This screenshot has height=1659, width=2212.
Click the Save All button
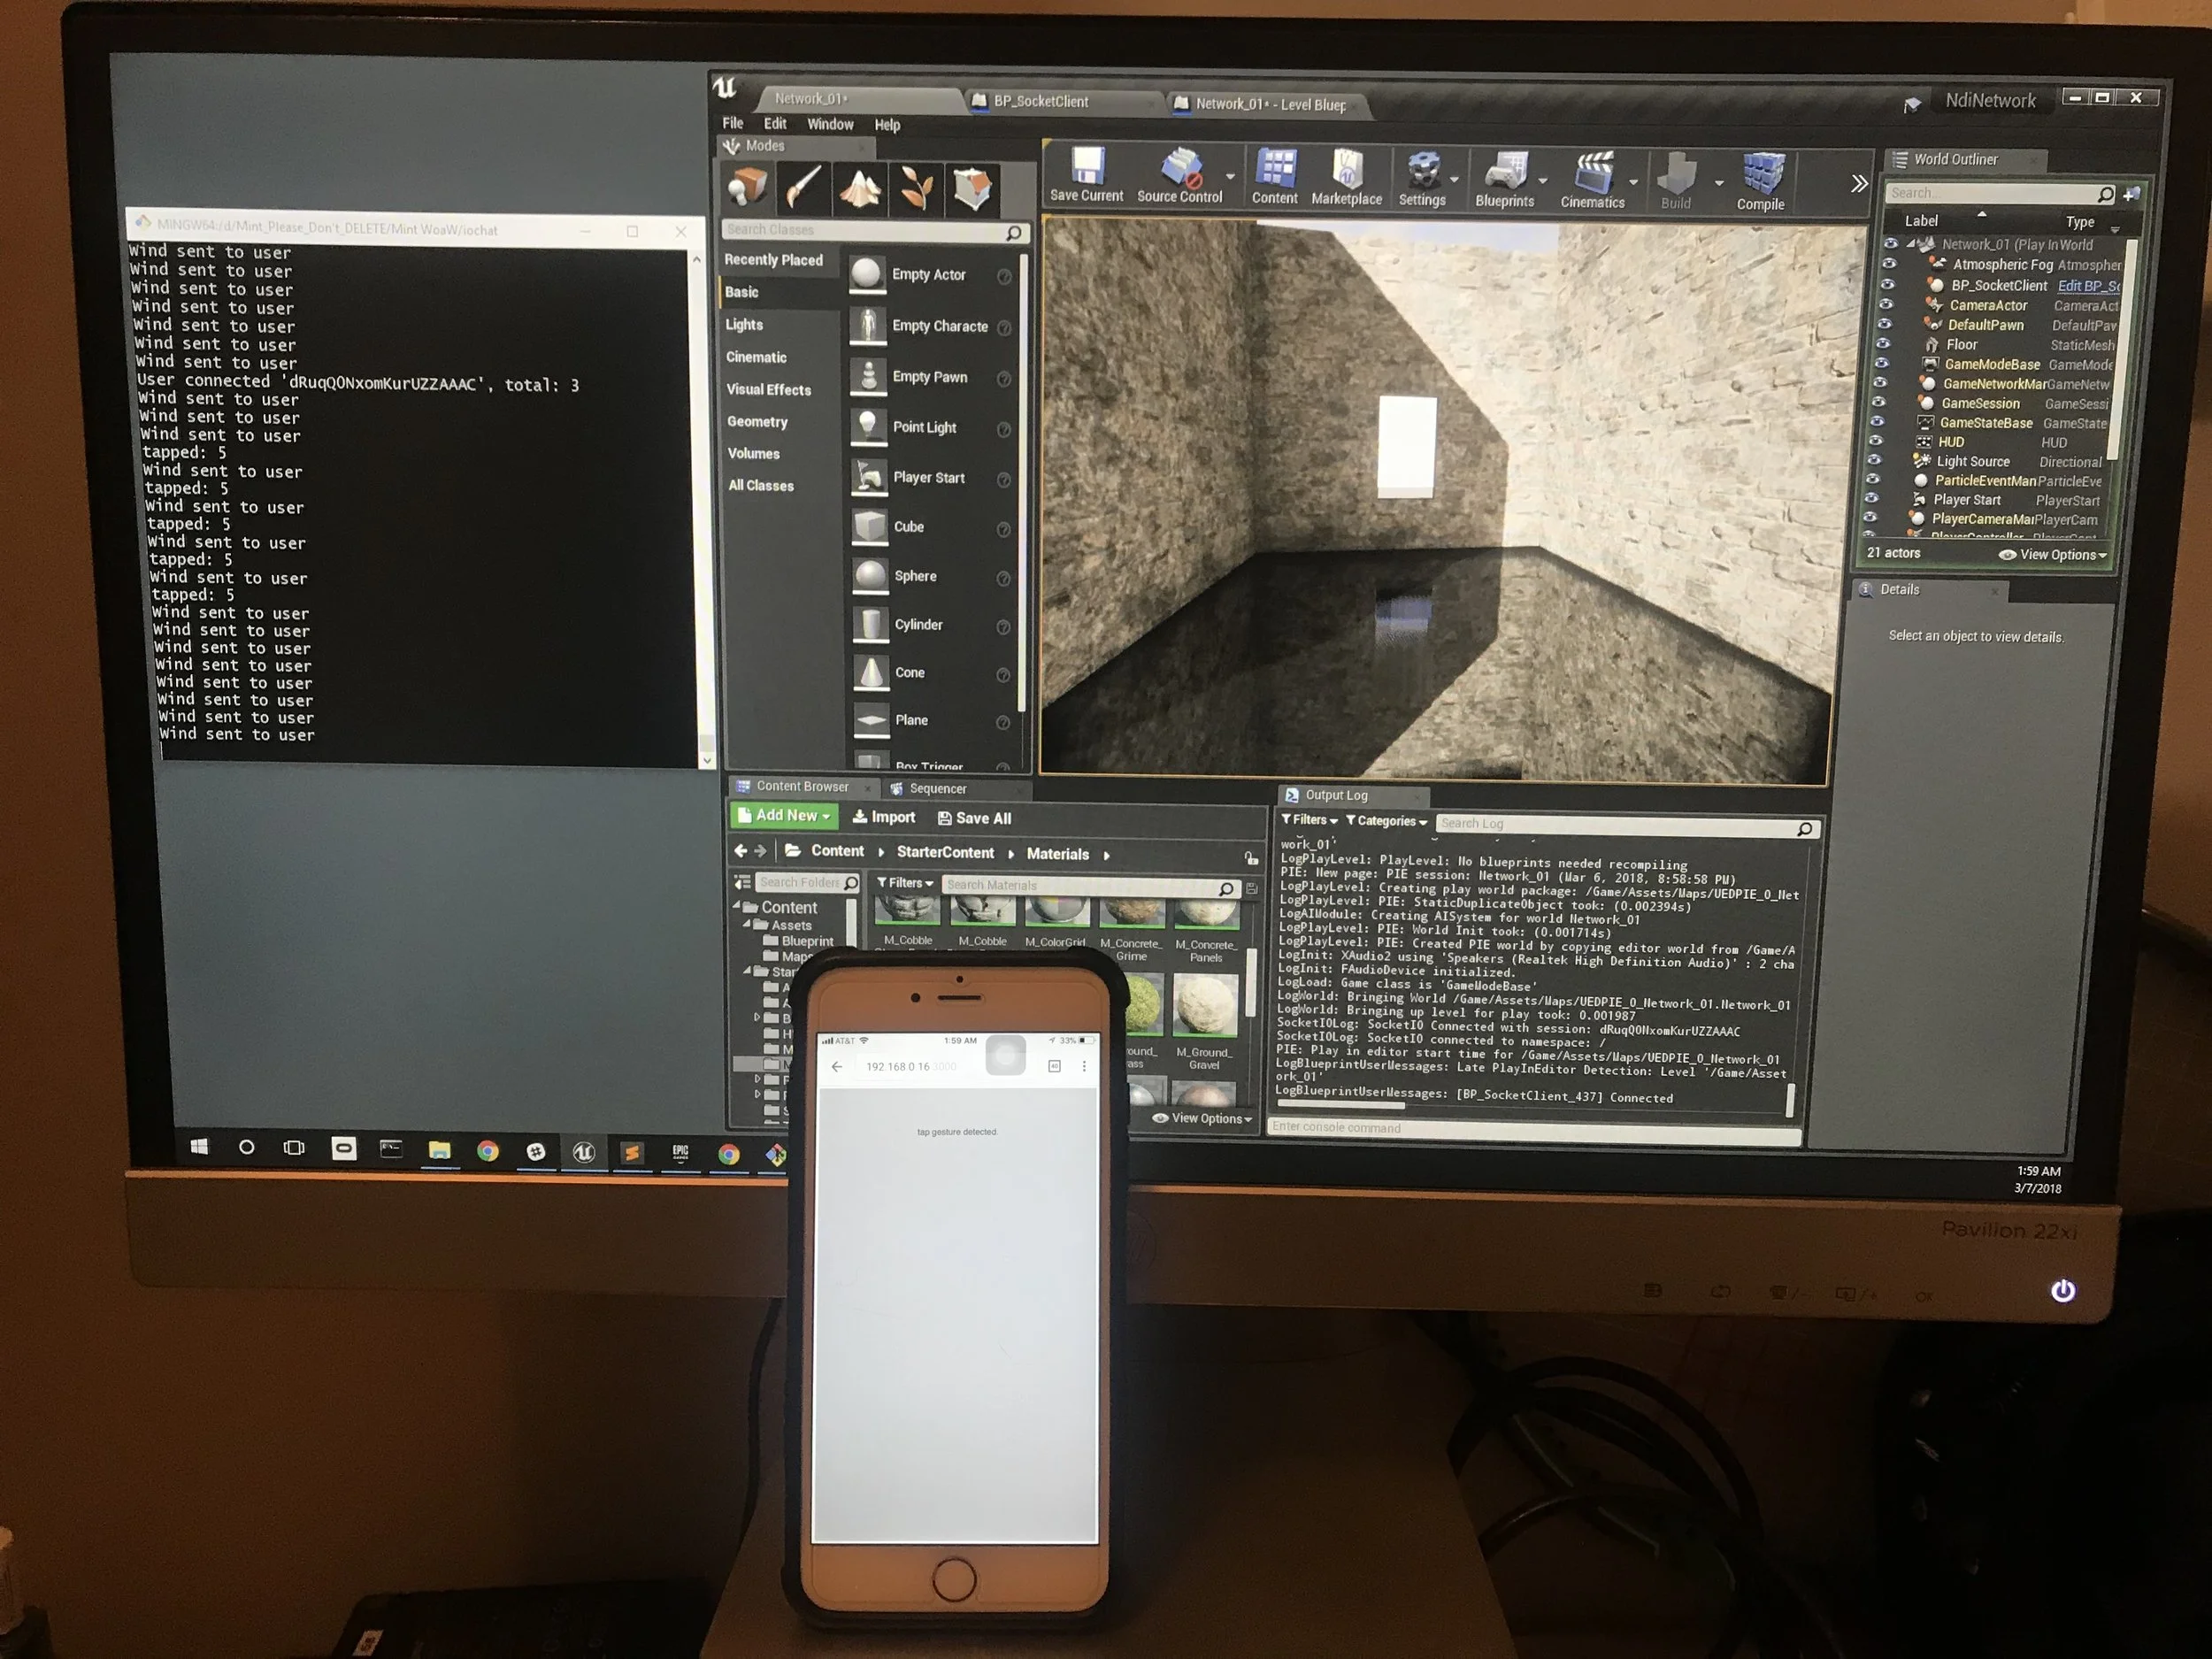tap(974, 818)
